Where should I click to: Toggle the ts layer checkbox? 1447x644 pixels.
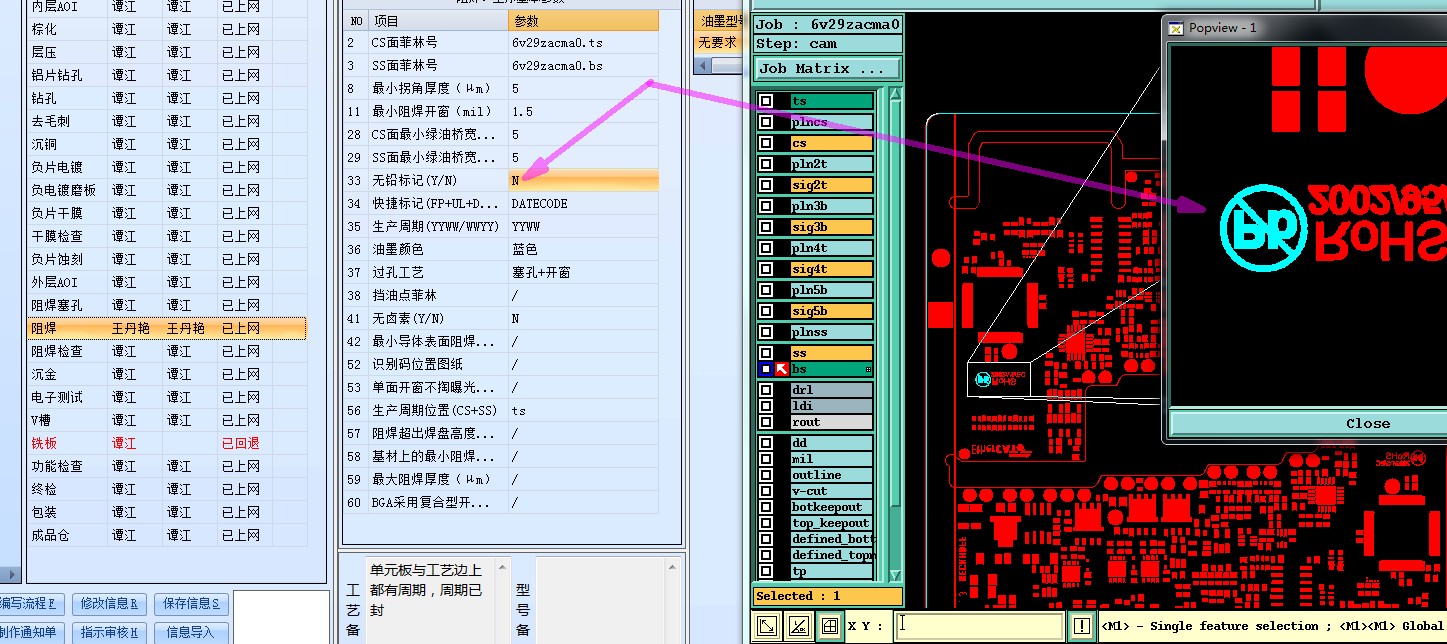click(765, 101)
